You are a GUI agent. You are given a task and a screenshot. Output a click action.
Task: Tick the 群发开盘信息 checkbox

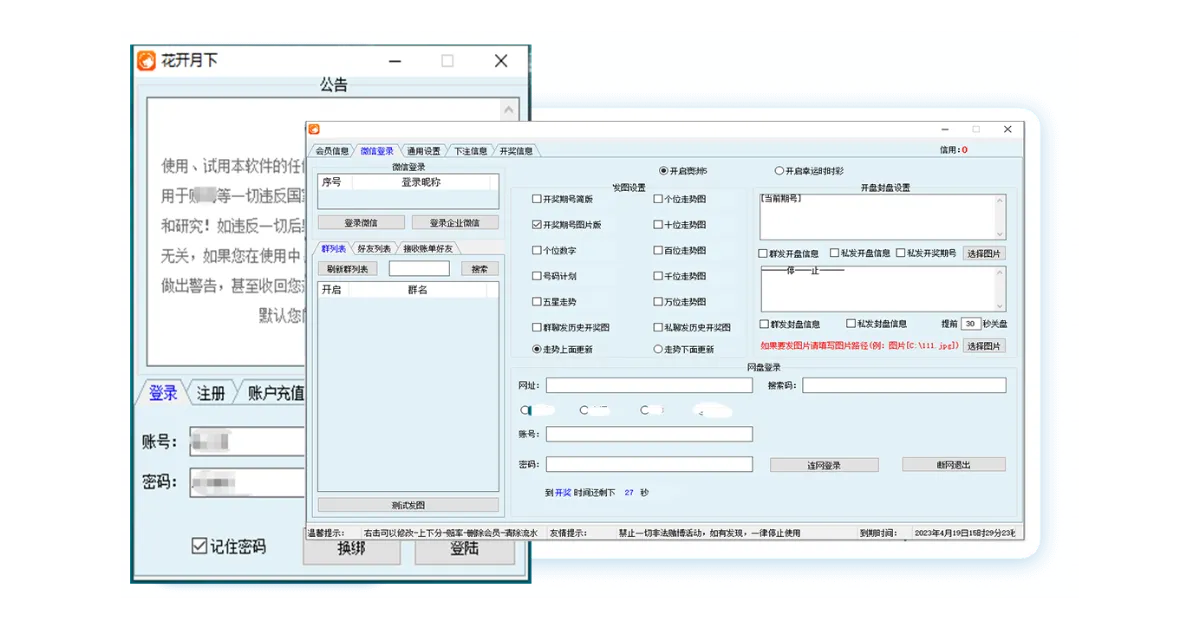pyautogui.click(x=765, y=254)
